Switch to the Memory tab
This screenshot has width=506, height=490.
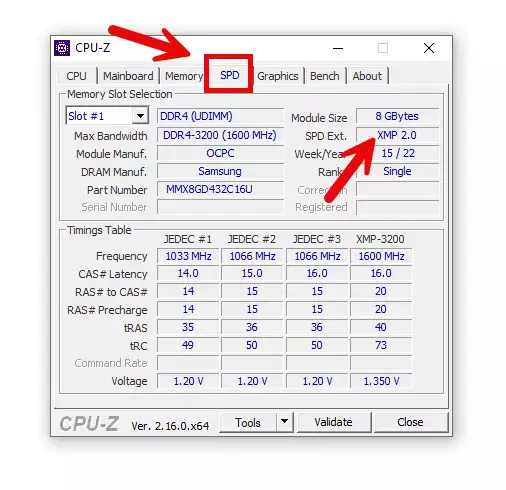pyautogui.click(x=183, y=76)
